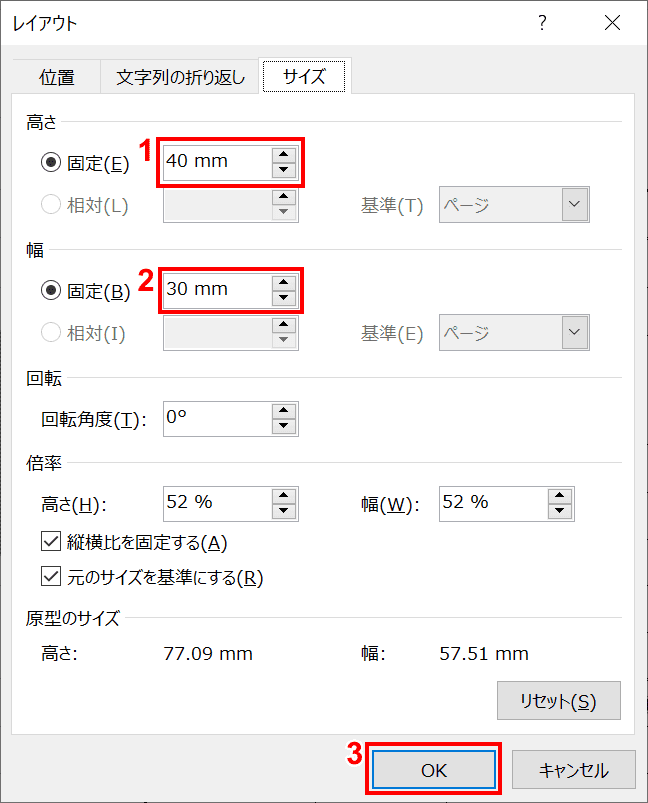Expand the height 基準(T) dropdown
This screenshot has height=803, width=648.
(575, 204)
